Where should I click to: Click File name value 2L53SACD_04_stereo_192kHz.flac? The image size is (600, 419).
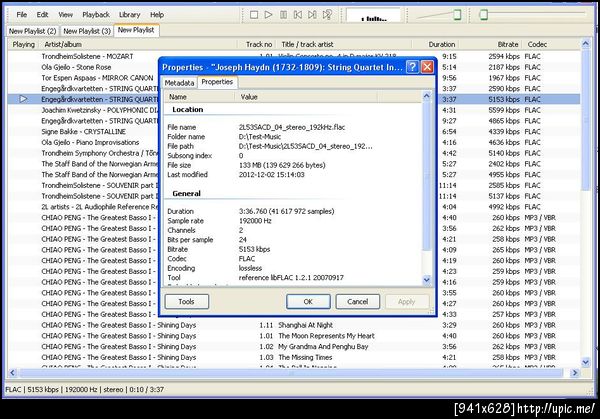tap(292, 127)
